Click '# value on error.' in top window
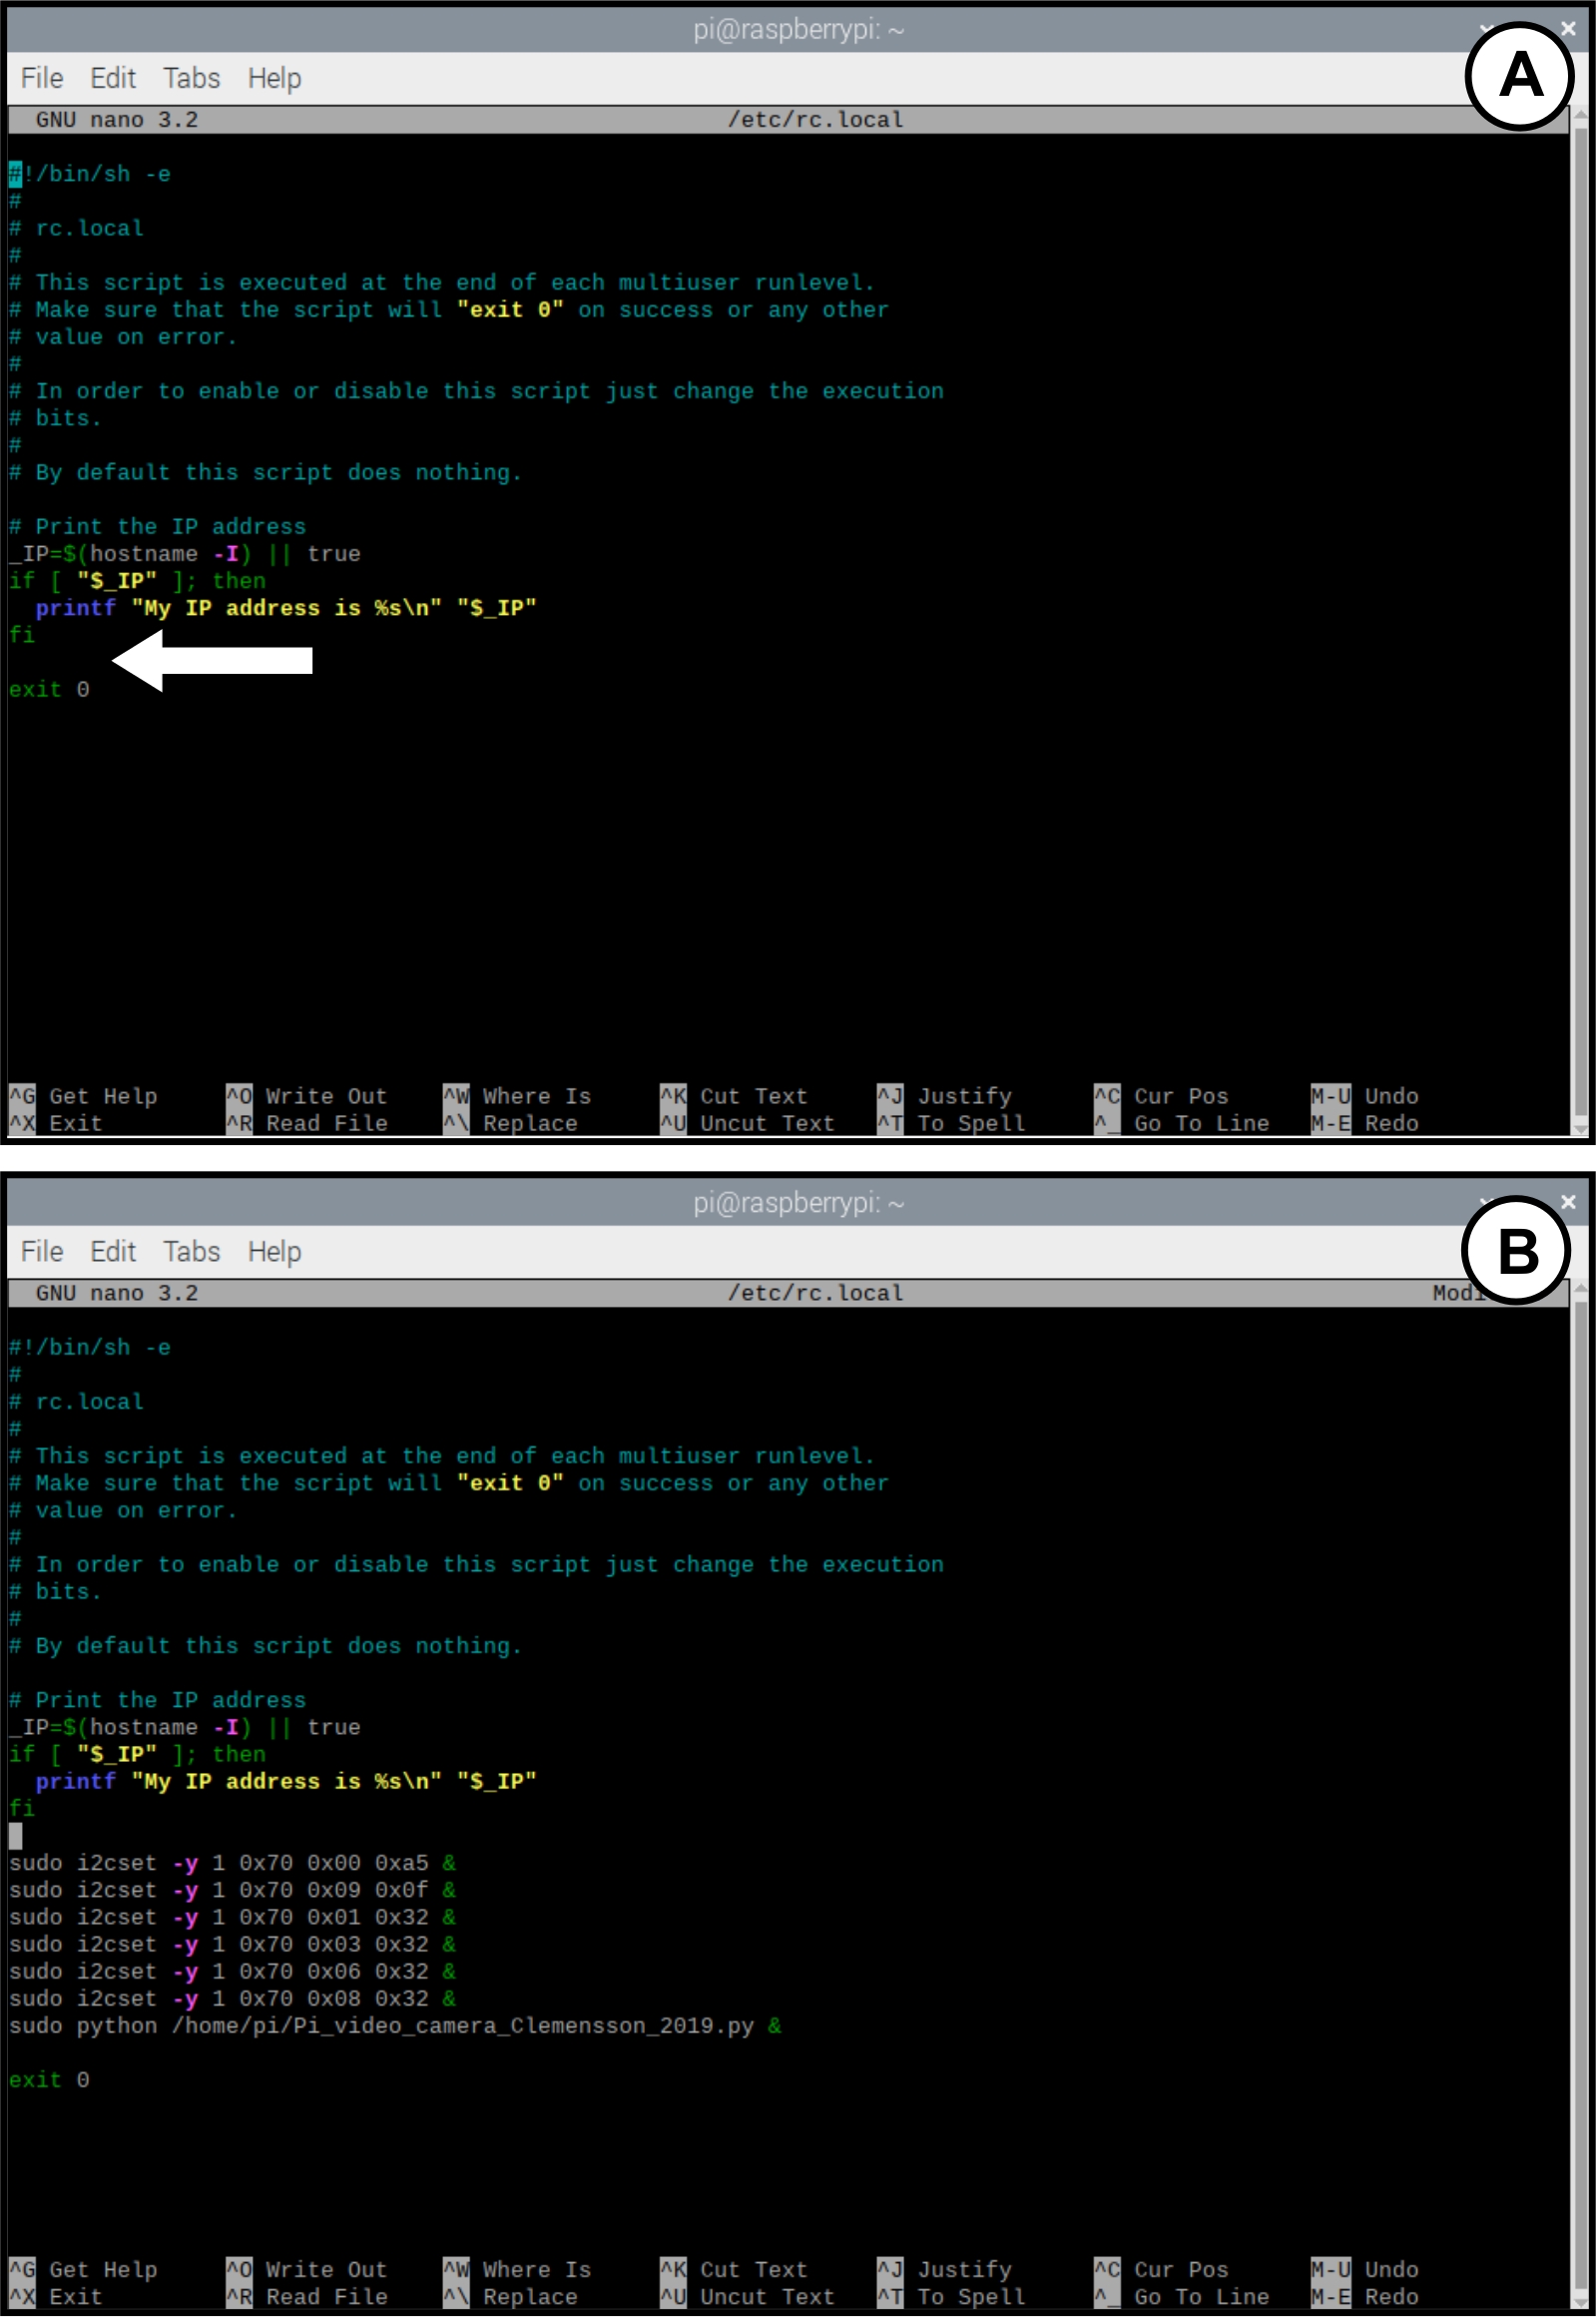 [x=123, y=337]
